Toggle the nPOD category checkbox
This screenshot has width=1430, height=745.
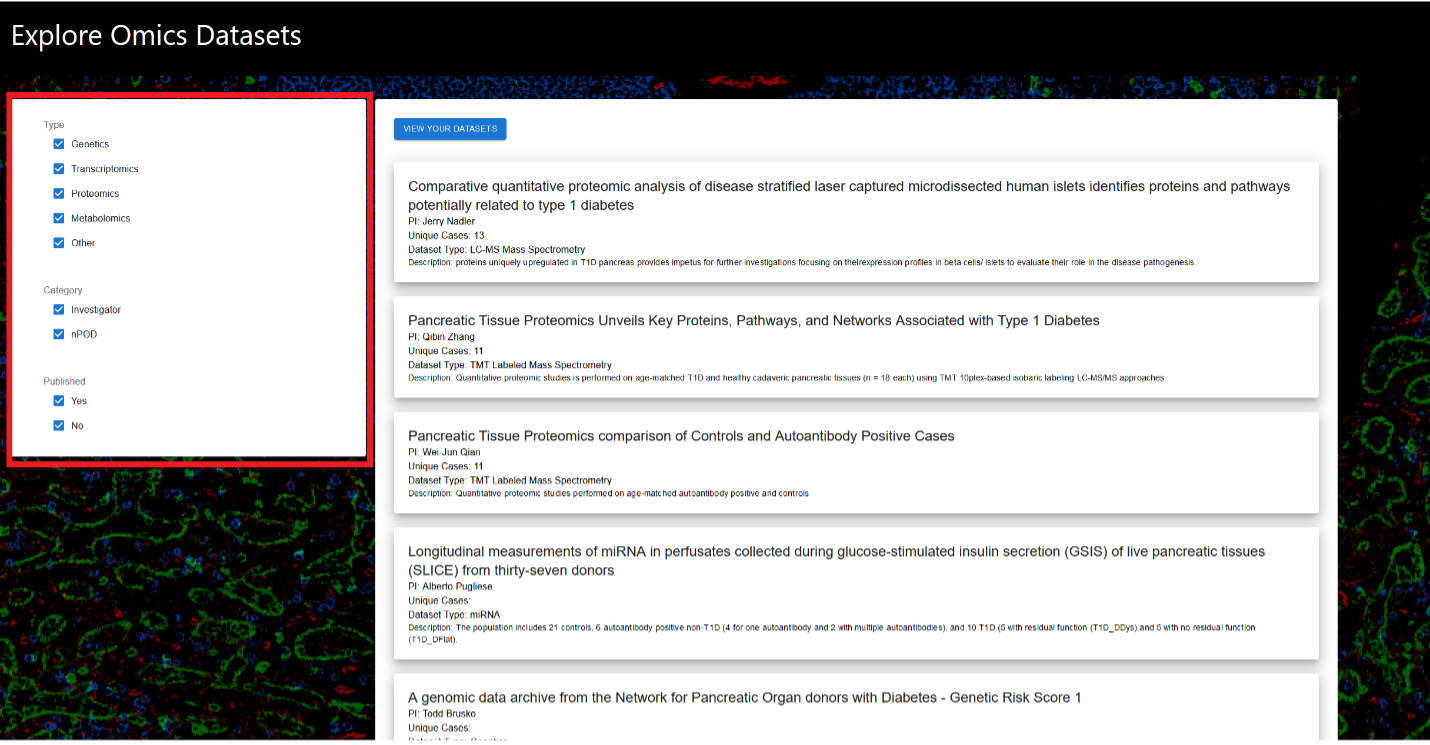click(x=59, y=335)
